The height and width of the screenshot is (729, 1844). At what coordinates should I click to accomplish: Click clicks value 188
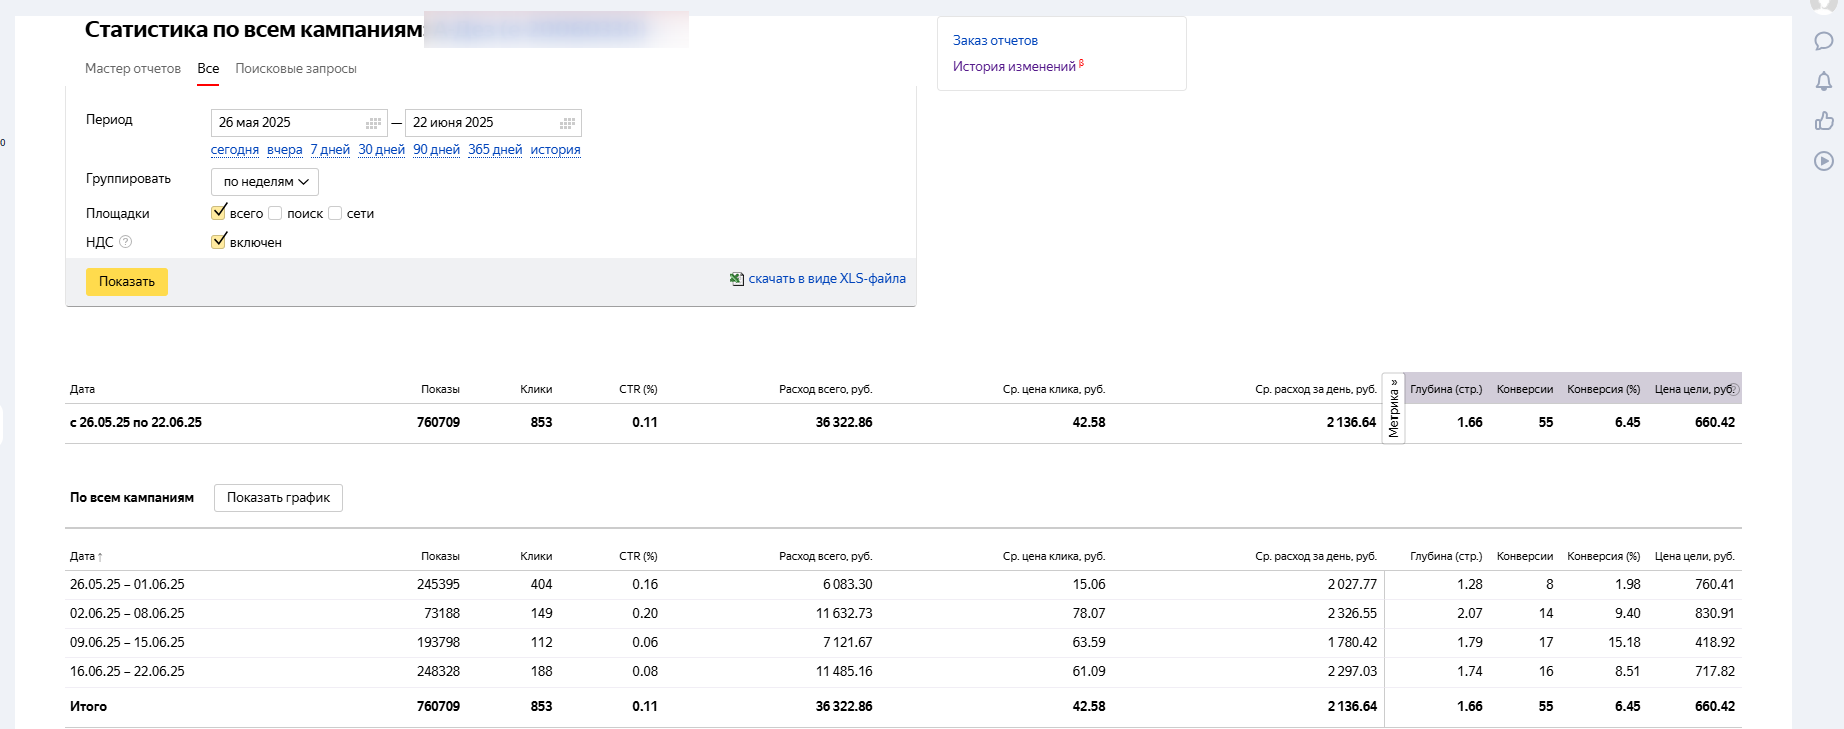pyautogui.click(x=541, y=672)
